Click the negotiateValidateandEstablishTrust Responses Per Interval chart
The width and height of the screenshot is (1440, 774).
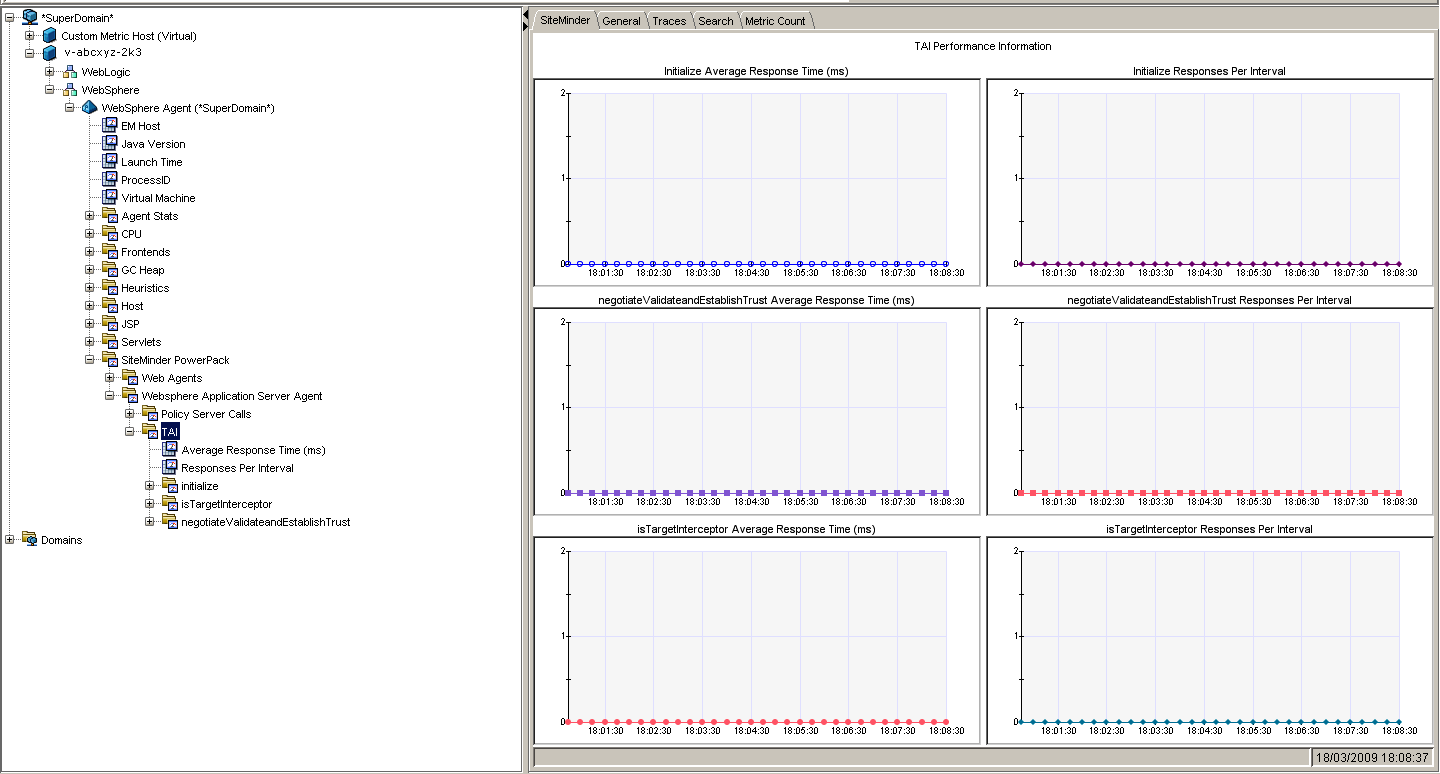coord(1209,412)
